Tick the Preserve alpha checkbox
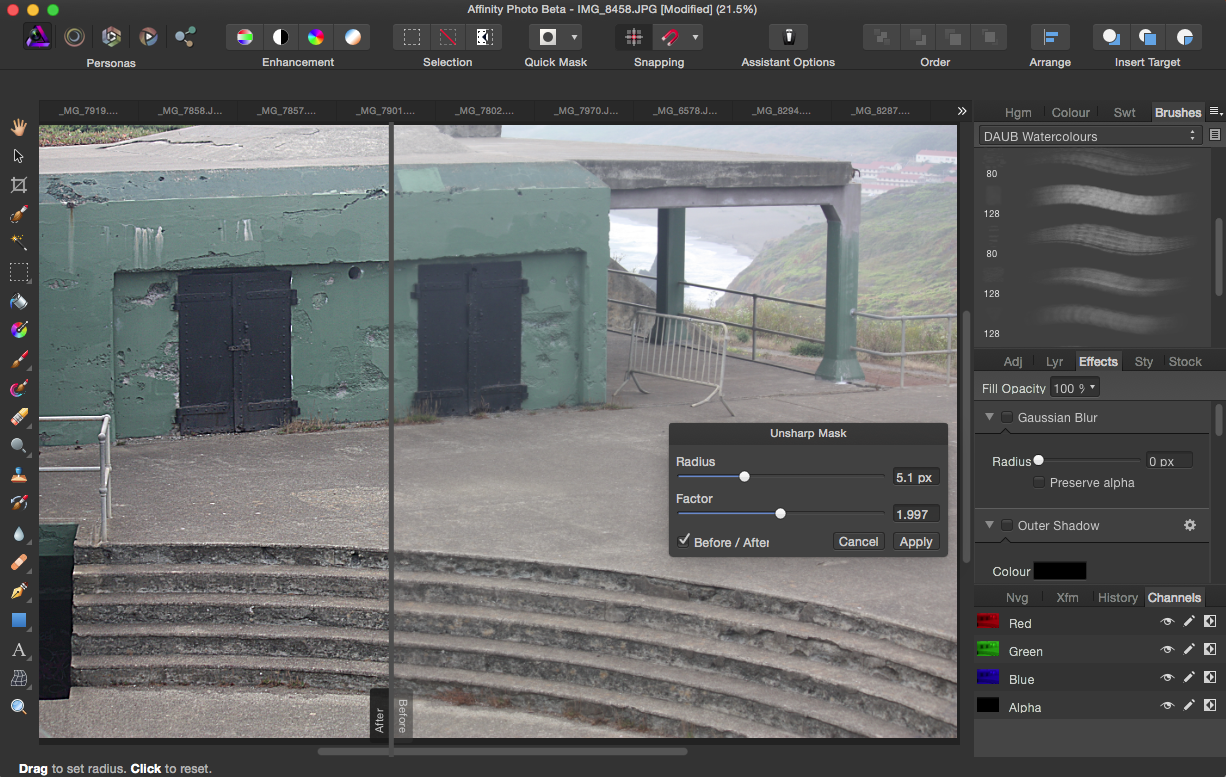This screenshot has width=1226, height=777. [1040, 482]
